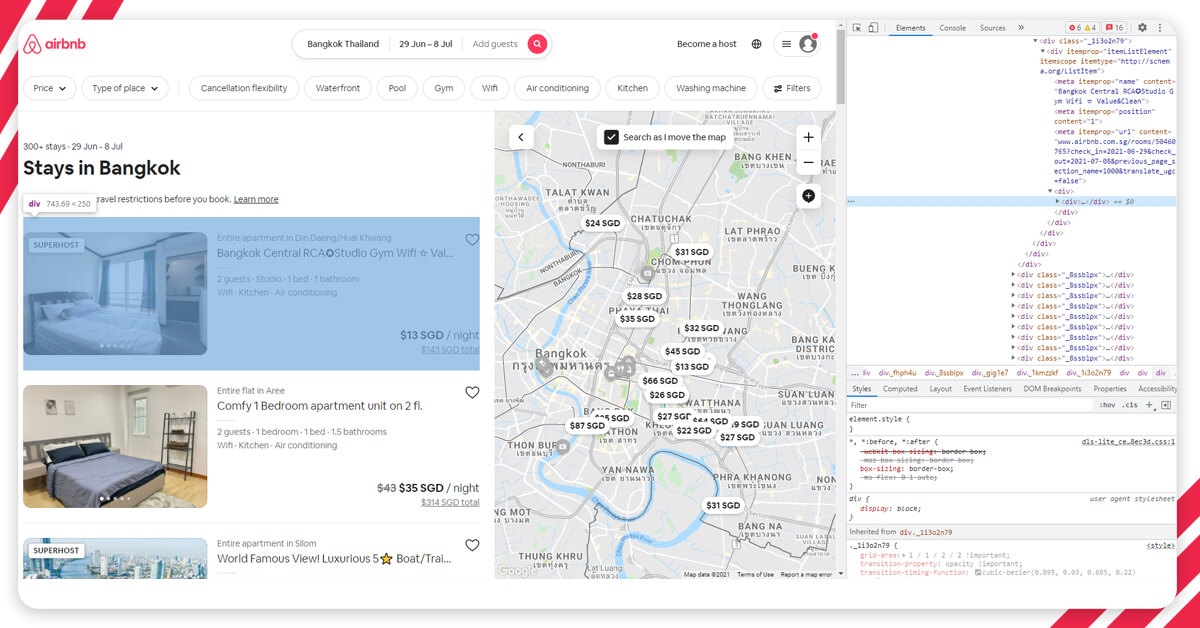Click the profile avatar icon
Image resolution: width=1200 pixels, height=628 pixels.
tap(808, 44)
